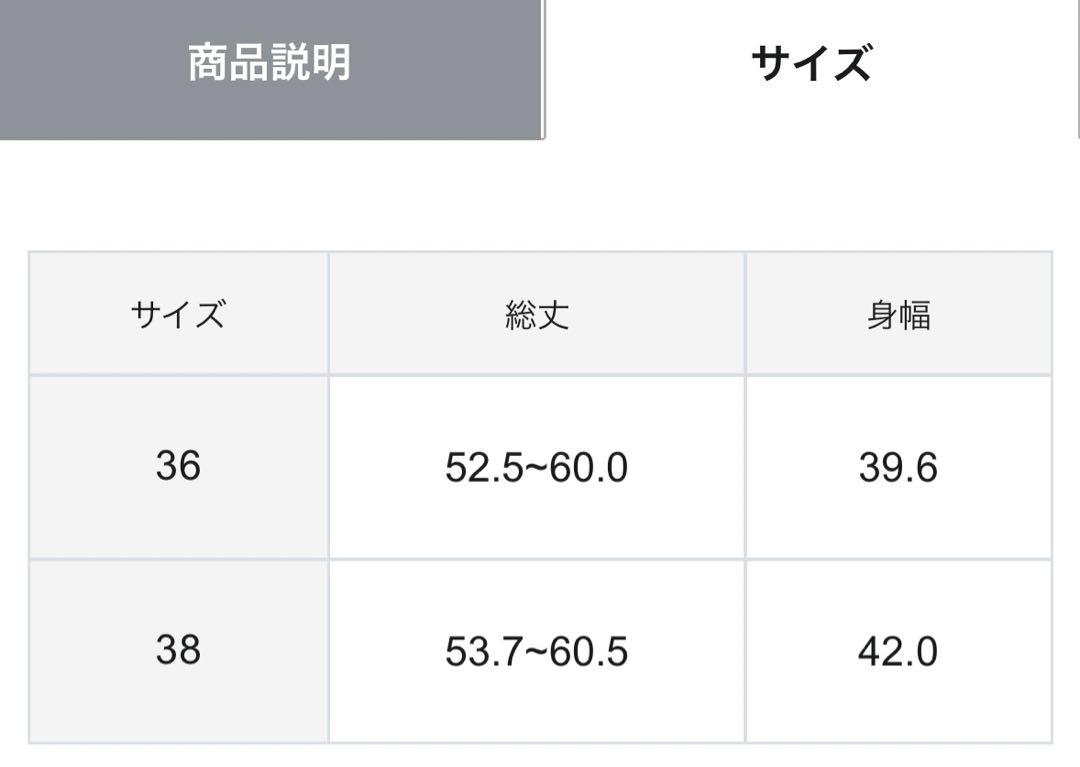The height and width of the screenshot is (767, 1080).
Task: Select the size 36 row label
Action: point(178,467)
